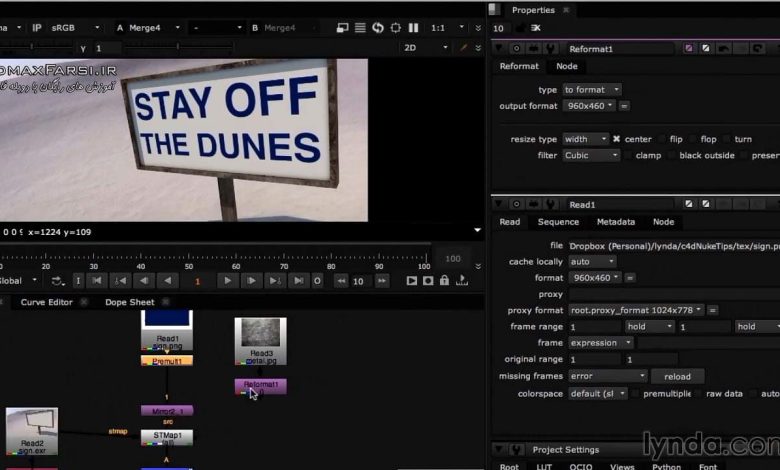Viewport: 780px width, 470px height.
Task: Click the play backward button in timeline
Action: pos(168,281)
